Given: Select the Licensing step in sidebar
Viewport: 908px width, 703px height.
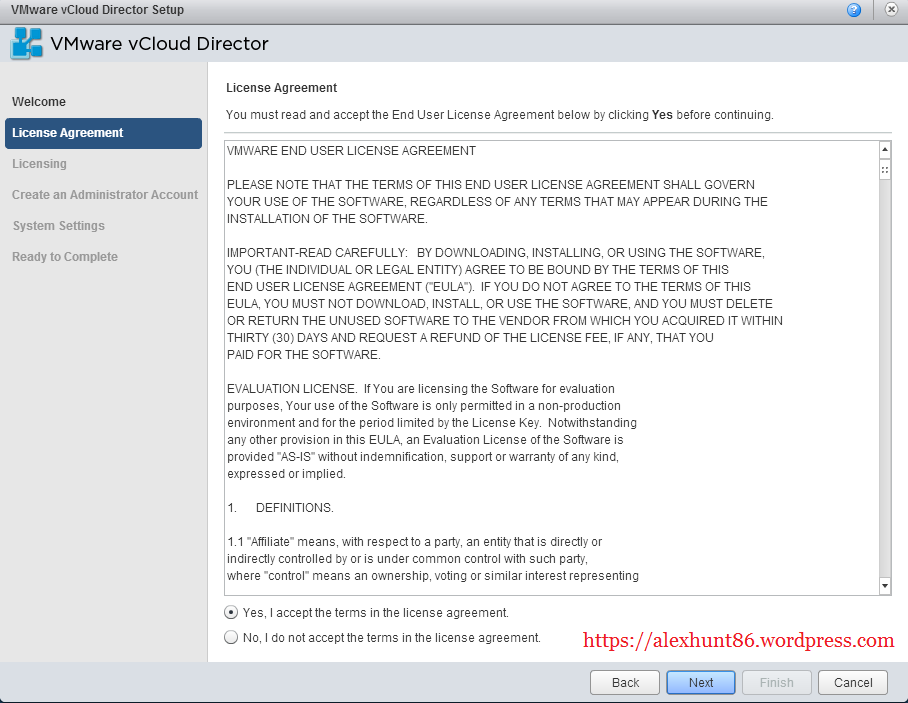Looking at the screenshot, I should tap(40, 164).
